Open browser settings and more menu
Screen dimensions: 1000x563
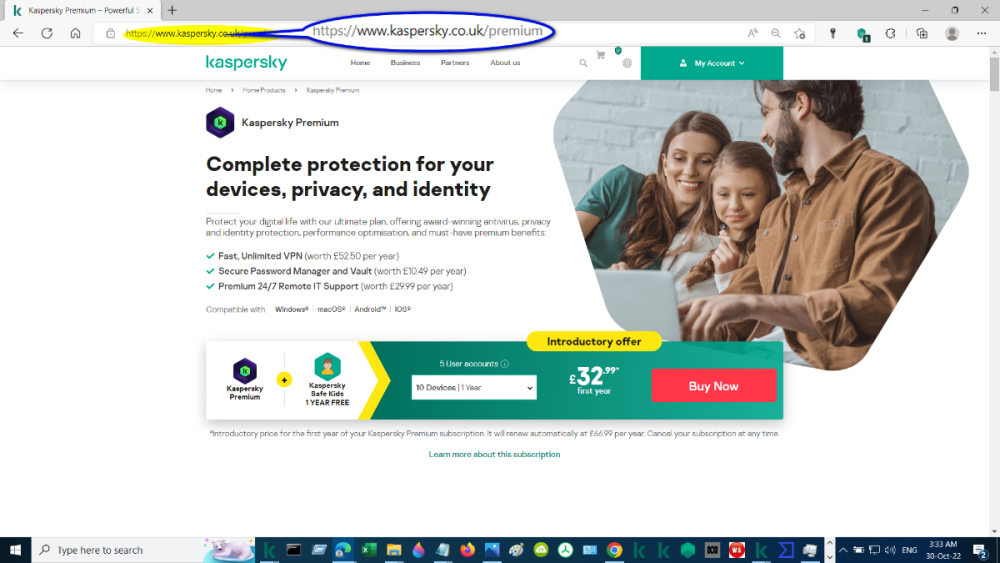(982, 33)
